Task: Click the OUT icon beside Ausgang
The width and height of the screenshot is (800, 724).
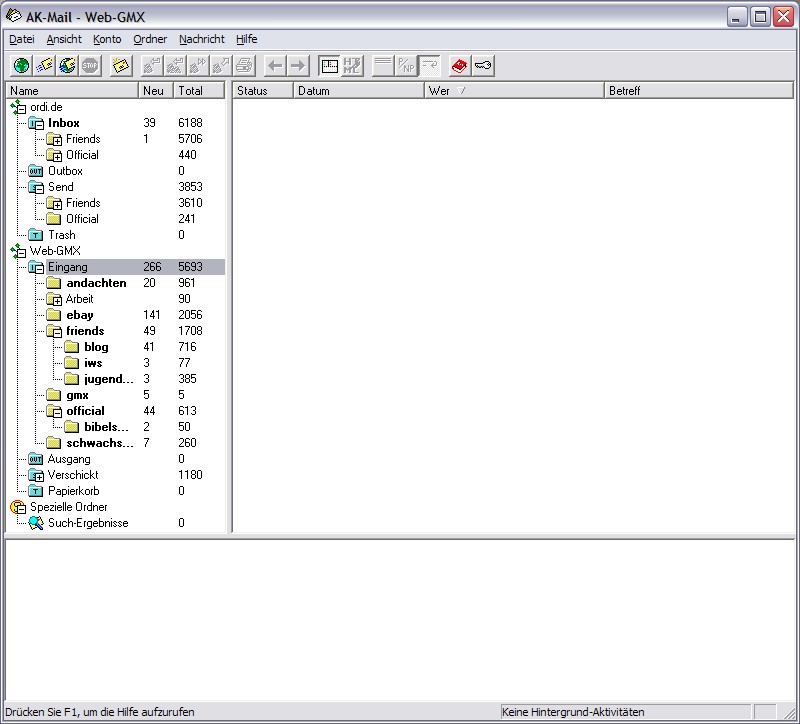Action: 35,459
